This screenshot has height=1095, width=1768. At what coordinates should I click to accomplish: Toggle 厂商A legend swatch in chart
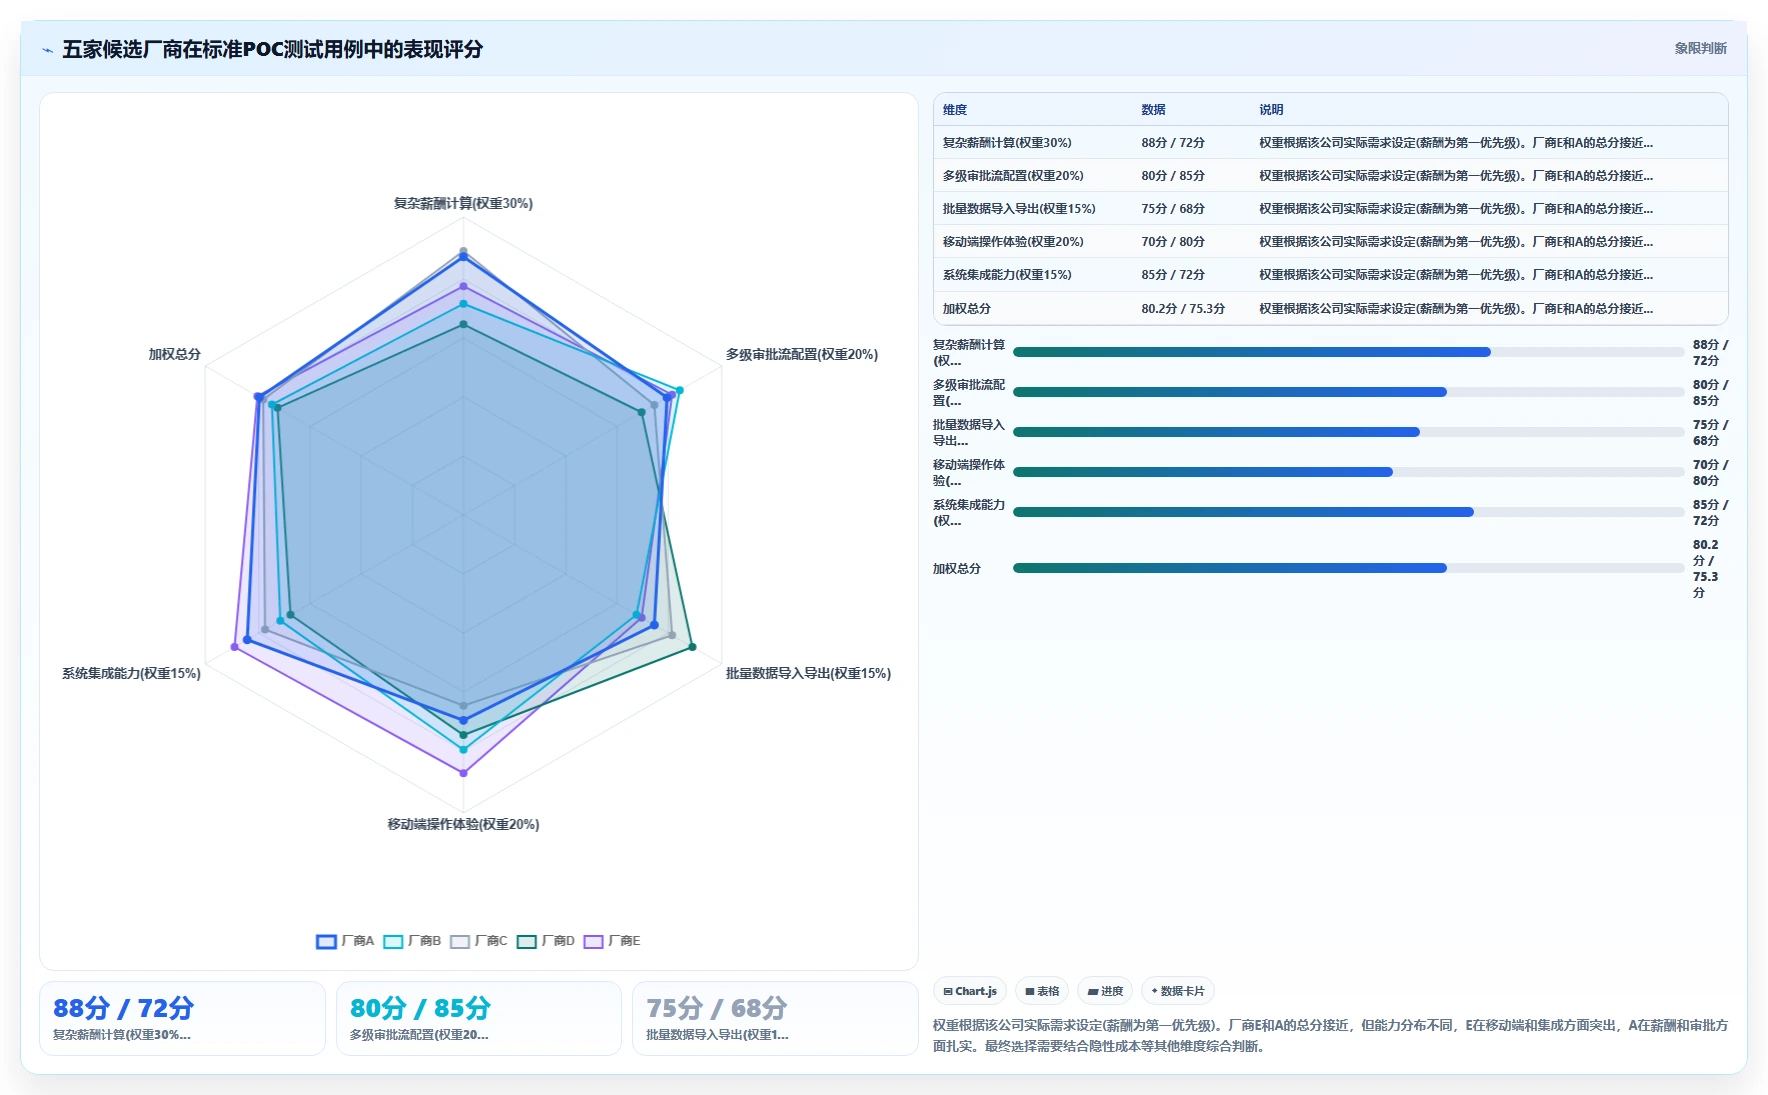coord(326,941)
